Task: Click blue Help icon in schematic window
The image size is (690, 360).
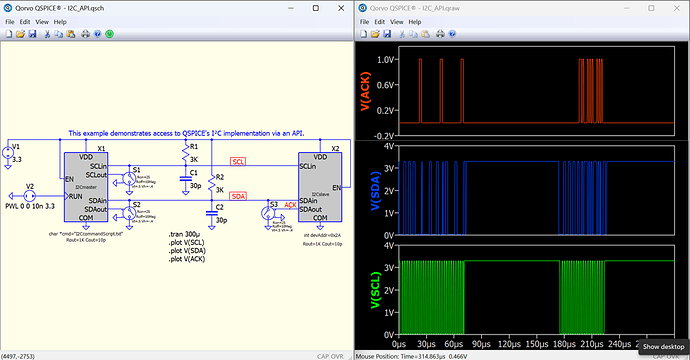Action: pos(98,34)
